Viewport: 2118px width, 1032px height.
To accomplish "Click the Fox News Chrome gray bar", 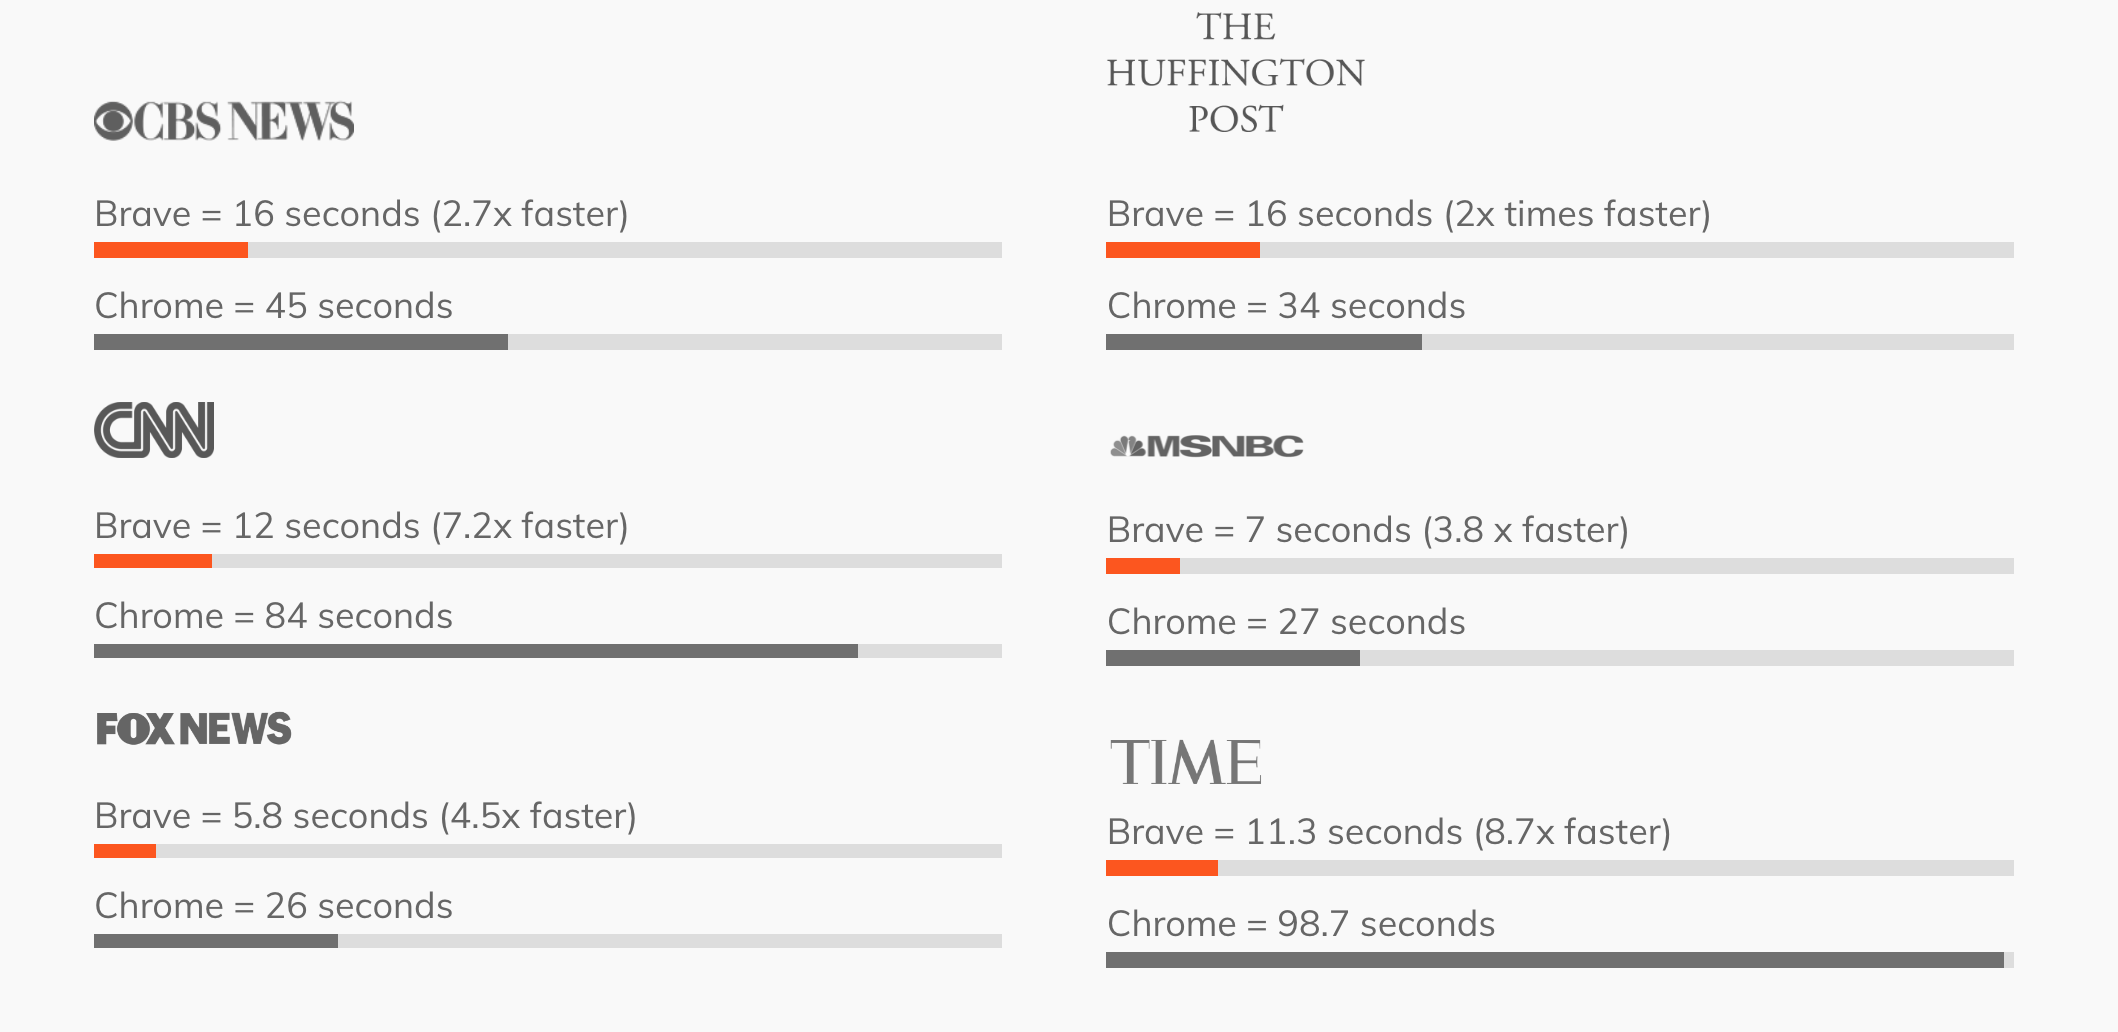I will coord(216,941).
